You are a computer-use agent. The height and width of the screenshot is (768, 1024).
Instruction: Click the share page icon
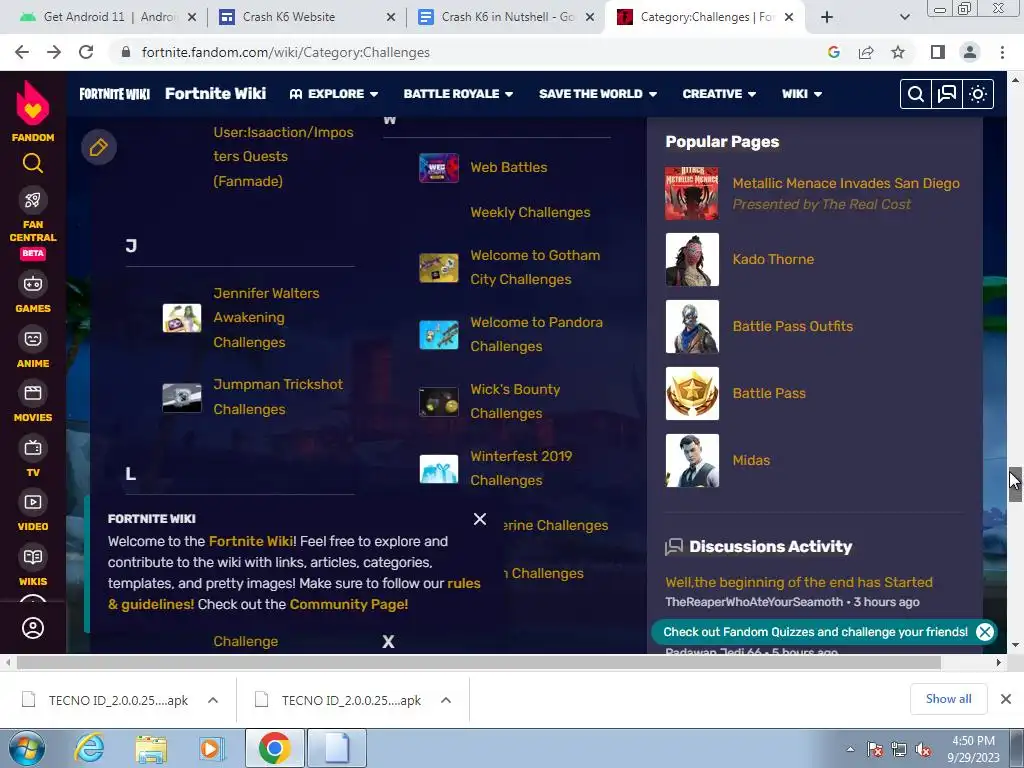[x=866, y=52]
